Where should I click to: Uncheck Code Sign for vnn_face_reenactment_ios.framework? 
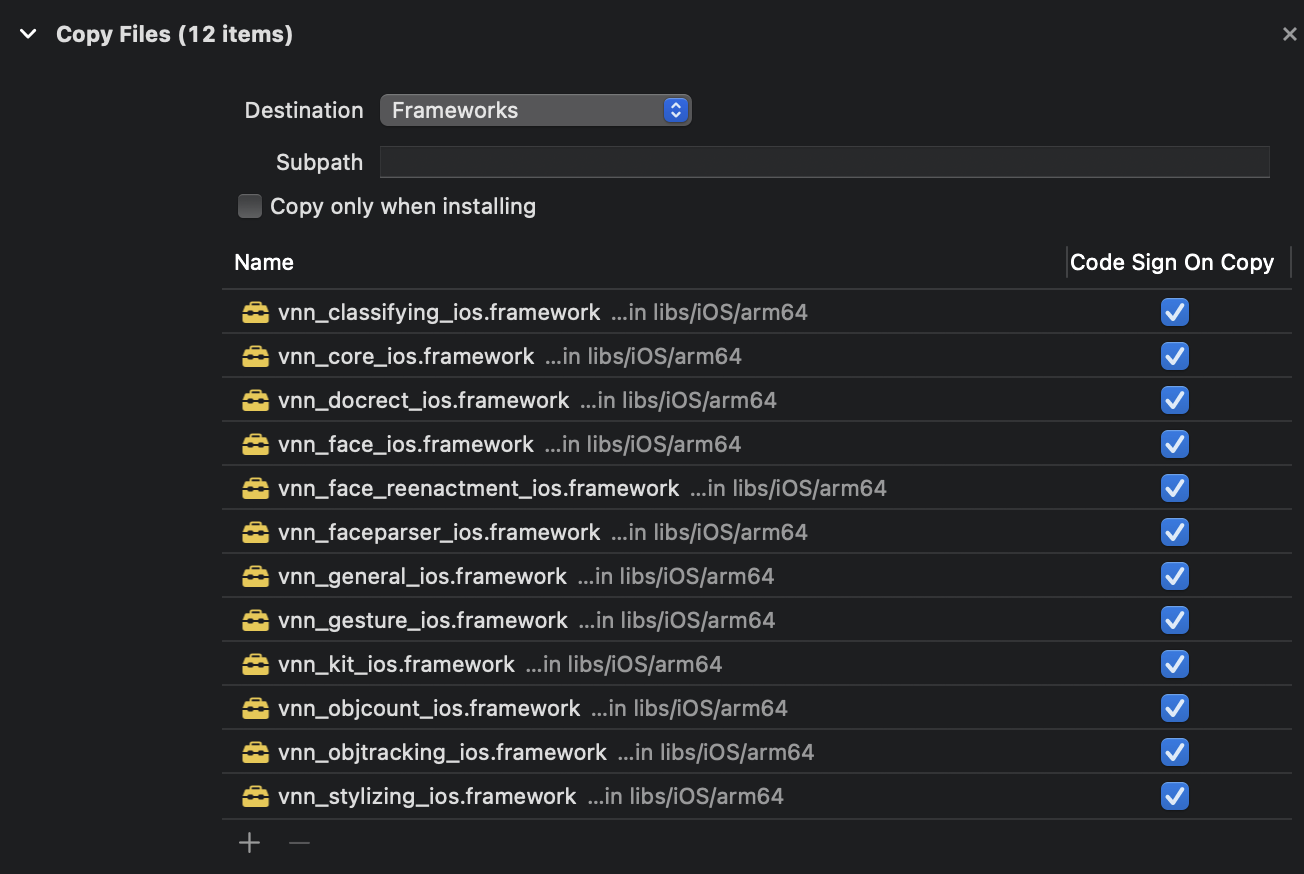point(1175,489)
